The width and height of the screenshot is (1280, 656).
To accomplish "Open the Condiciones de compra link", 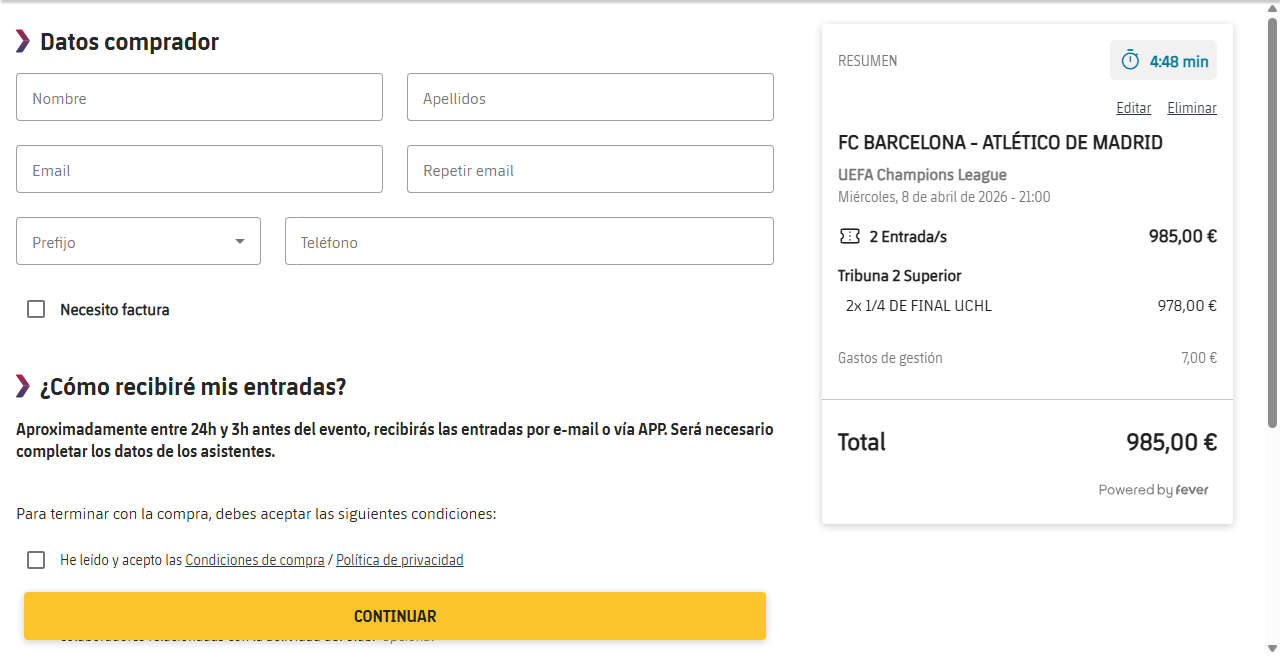I will (255, 560).
